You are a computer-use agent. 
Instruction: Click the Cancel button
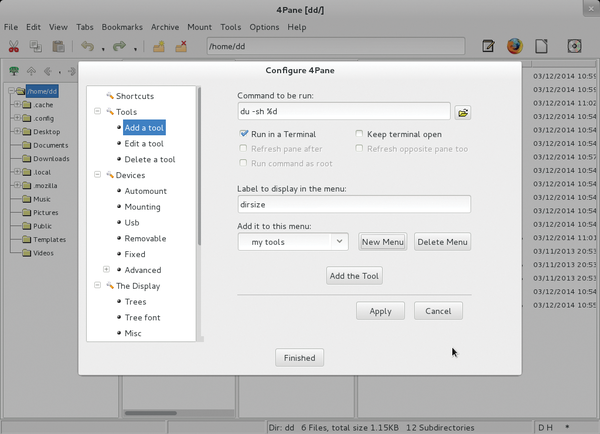click(x=438, y=311)
